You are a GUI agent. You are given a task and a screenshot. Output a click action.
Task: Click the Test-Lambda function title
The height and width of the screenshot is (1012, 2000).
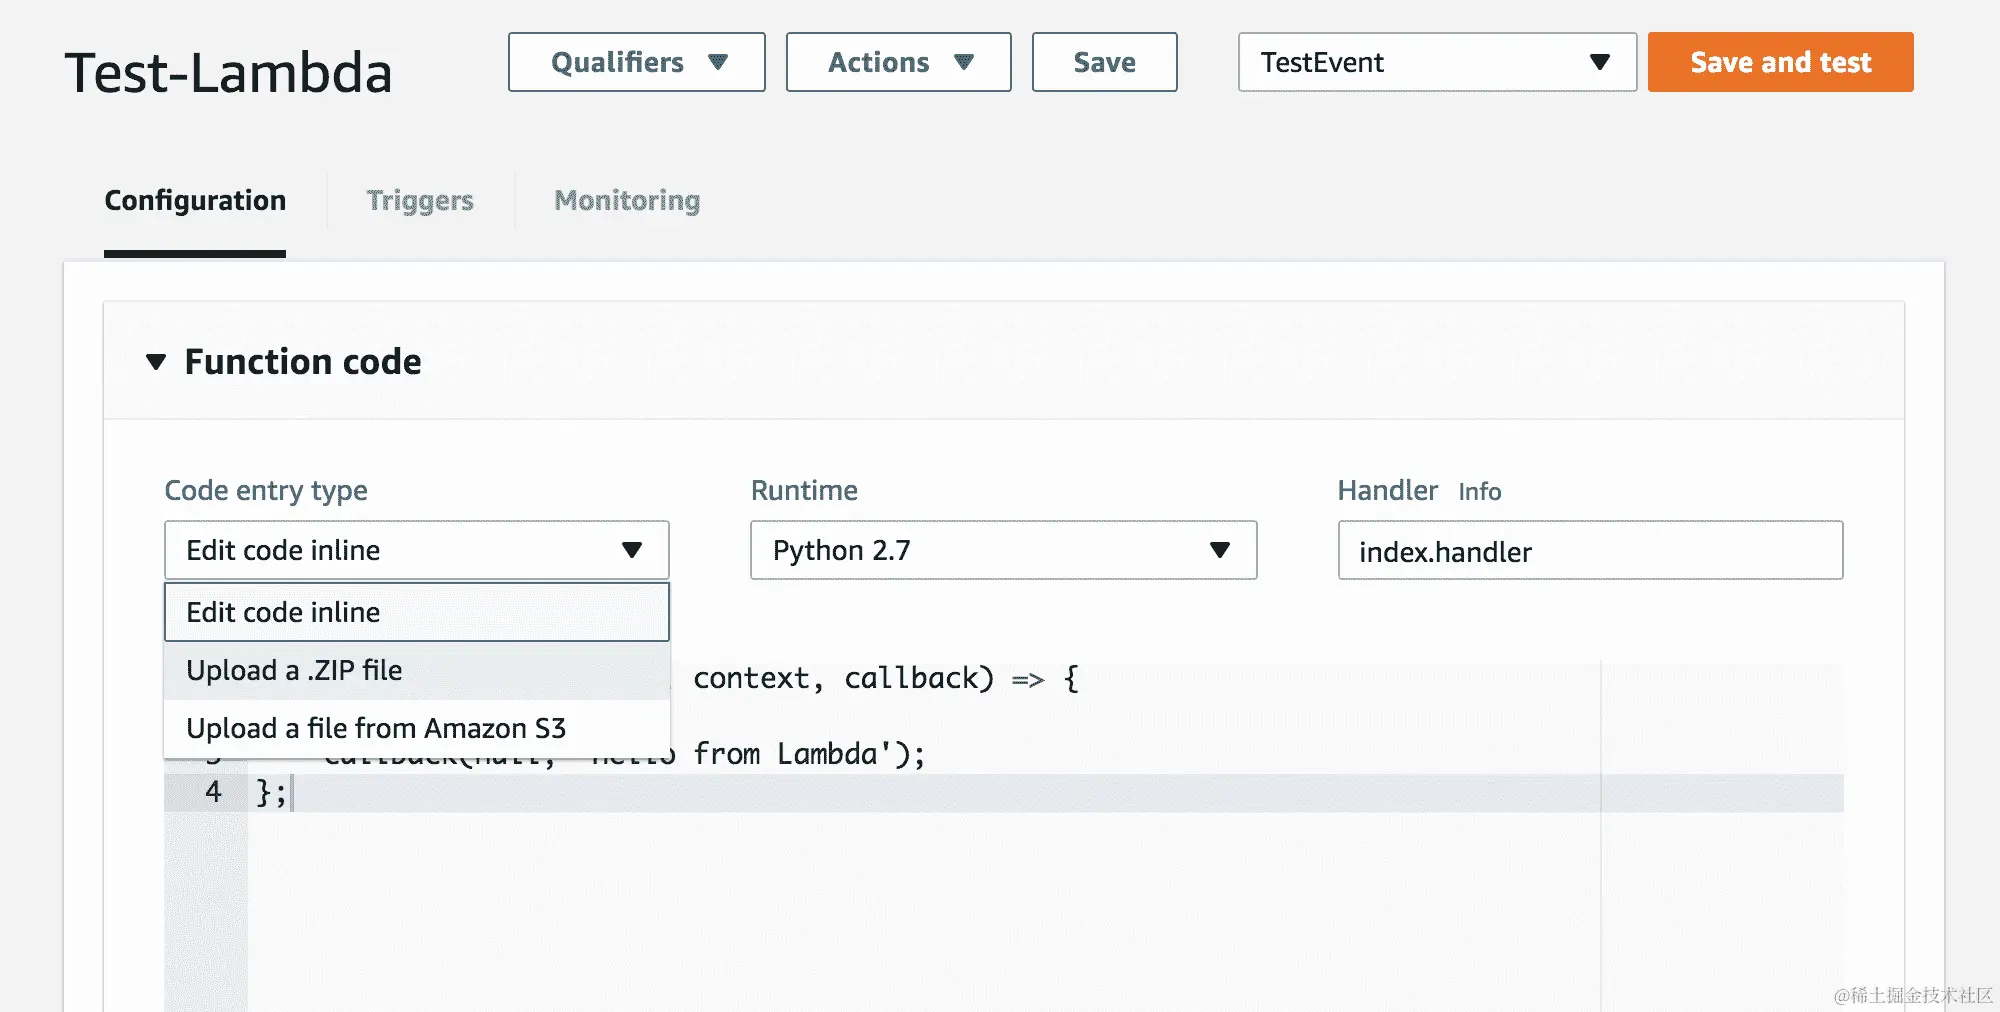coord(229,73)
